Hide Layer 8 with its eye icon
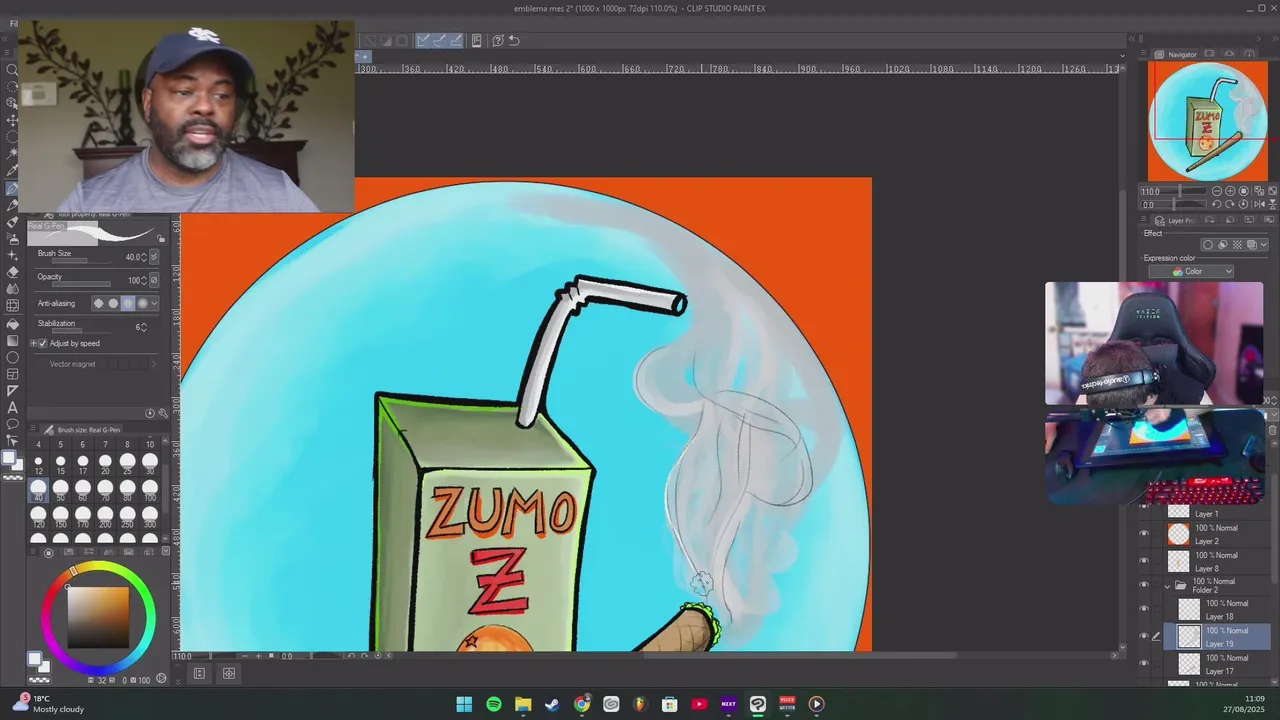The height and width of the screenshot is (720, 1280). pyautogui.click(x=1144, y=562)
